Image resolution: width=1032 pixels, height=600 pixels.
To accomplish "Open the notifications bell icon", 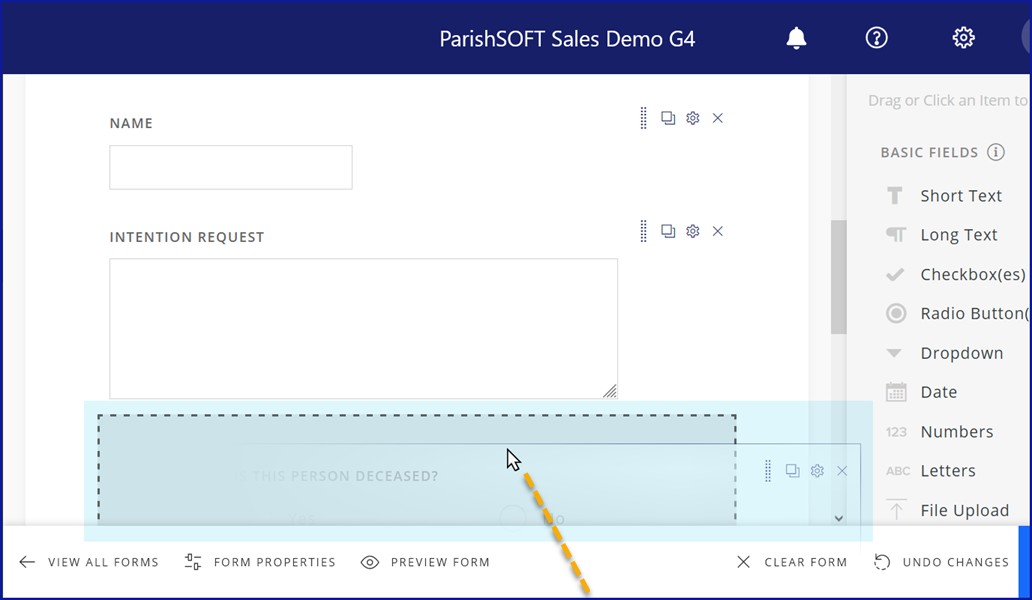I will coord(796,38).
